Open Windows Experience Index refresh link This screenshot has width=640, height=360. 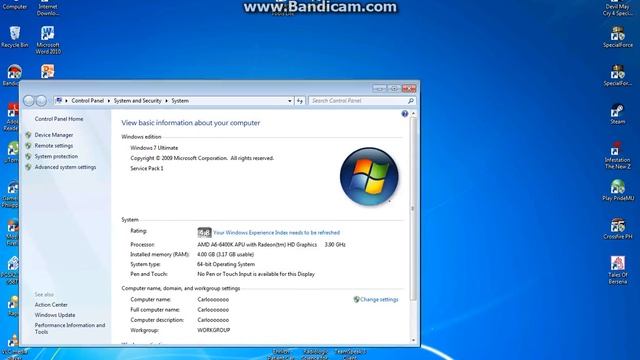click(276, 233)
